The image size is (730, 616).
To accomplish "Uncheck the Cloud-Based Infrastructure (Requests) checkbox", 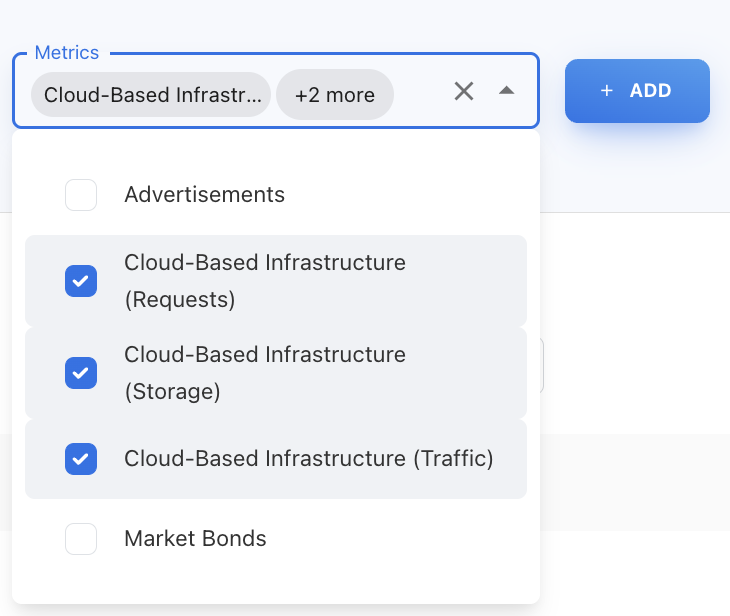I will 81,281.
